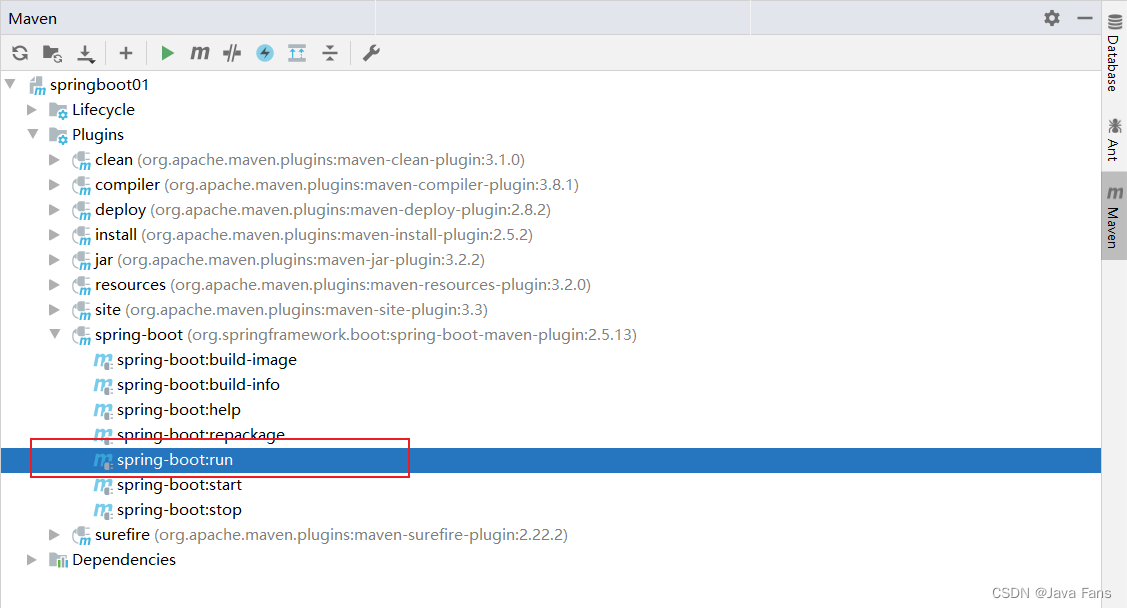Select the spring-boot plugin row

[551, 335]
